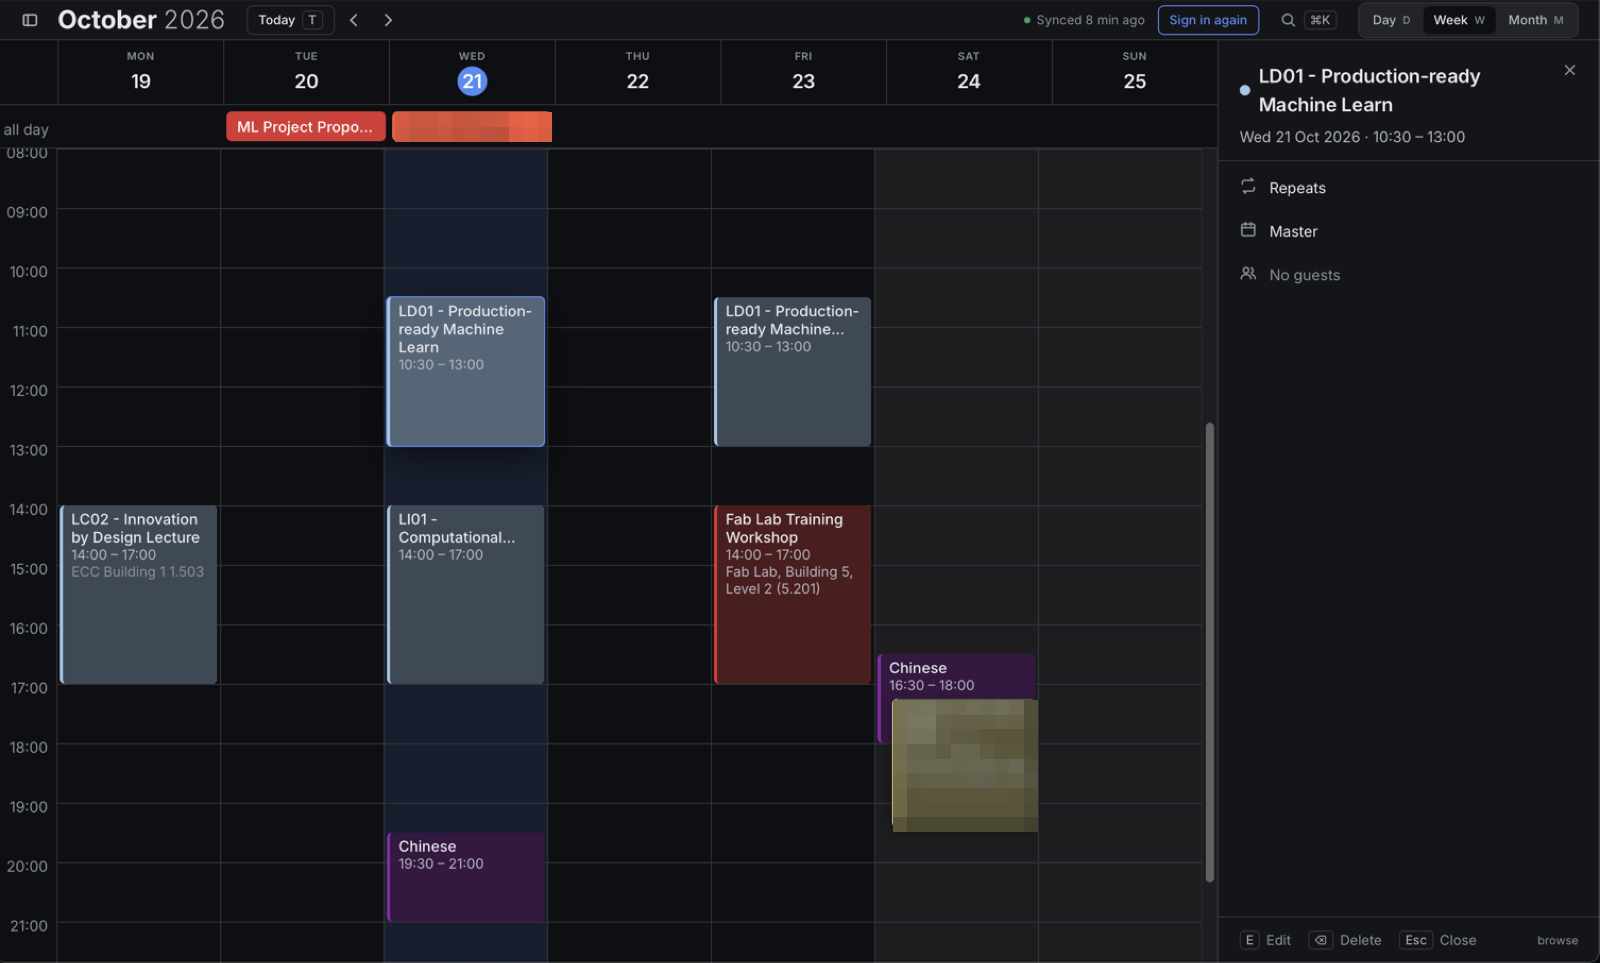This screenshot has height=963, width=1600.
Task: Select Sunday 25 column header
Action: [1134, 72]
